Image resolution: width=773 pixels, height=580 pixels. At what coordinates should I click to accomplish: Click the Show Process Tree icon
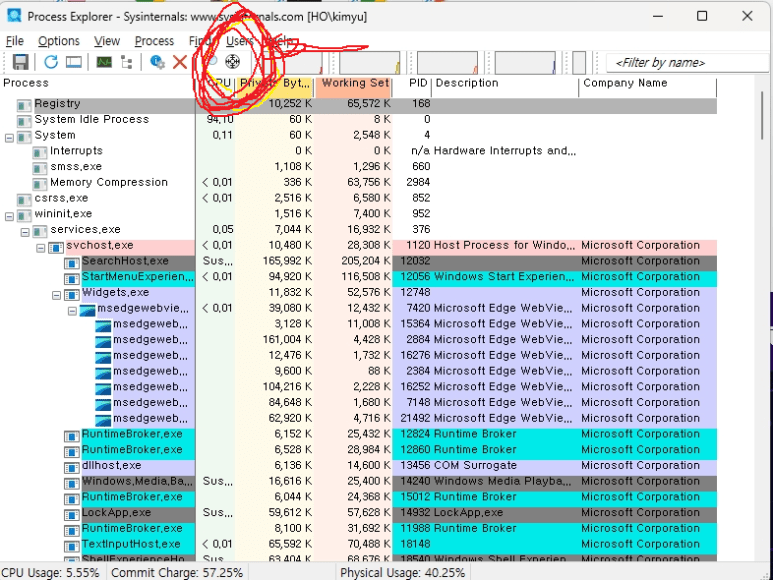127,62
